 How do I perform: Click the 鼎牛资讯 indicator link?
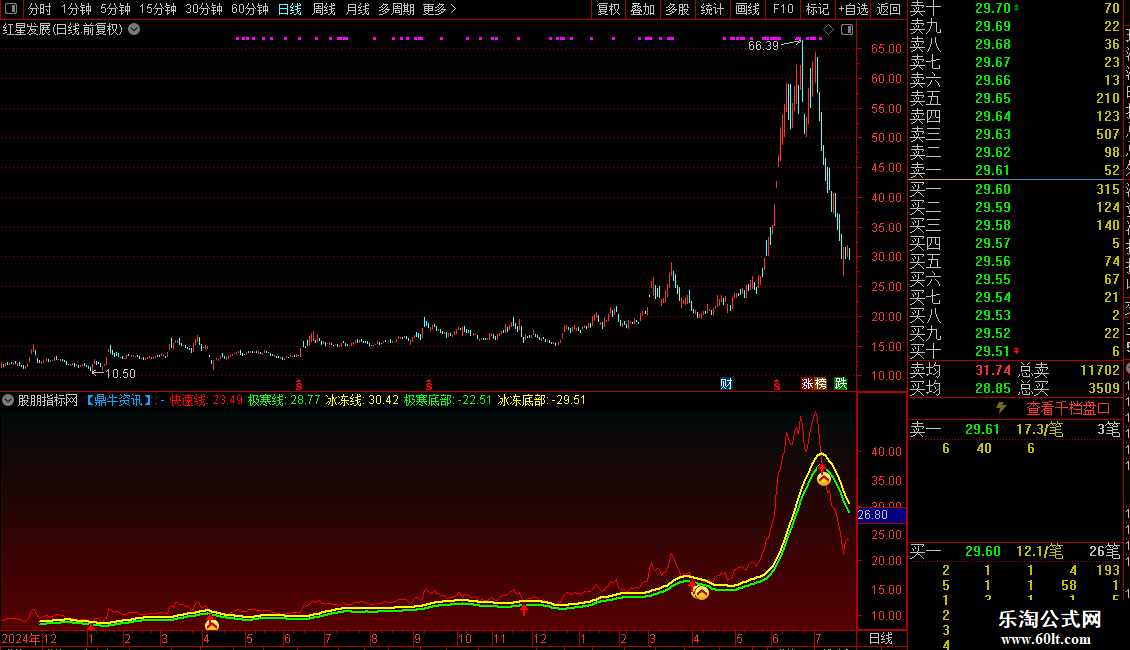[118, 400]
